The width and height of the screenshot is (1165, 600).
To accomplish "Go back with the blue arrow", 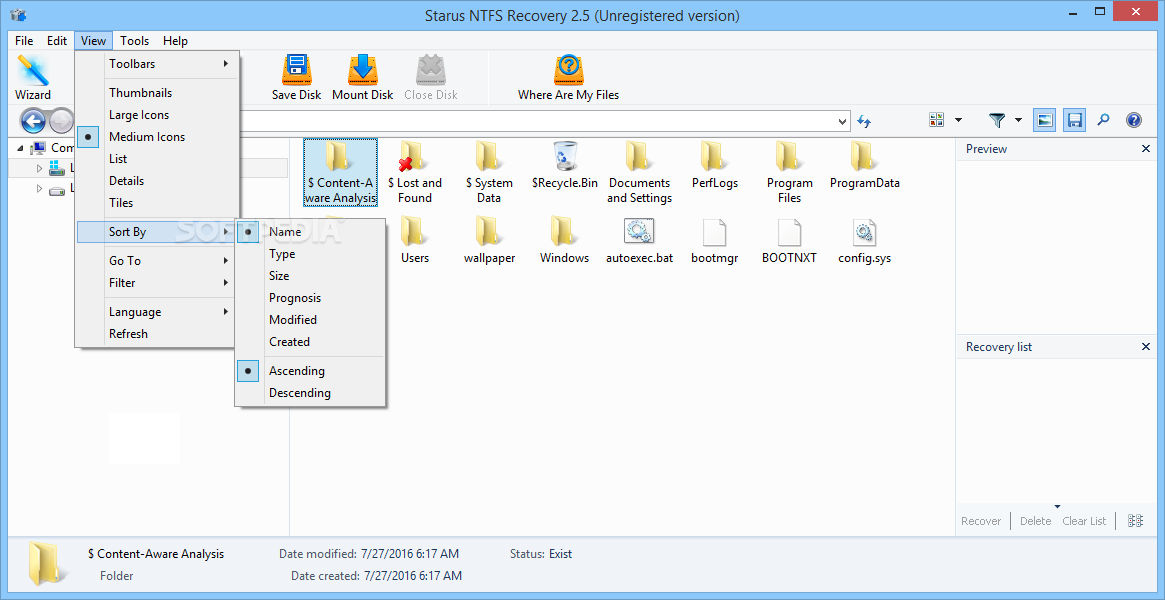I will 33,120.
